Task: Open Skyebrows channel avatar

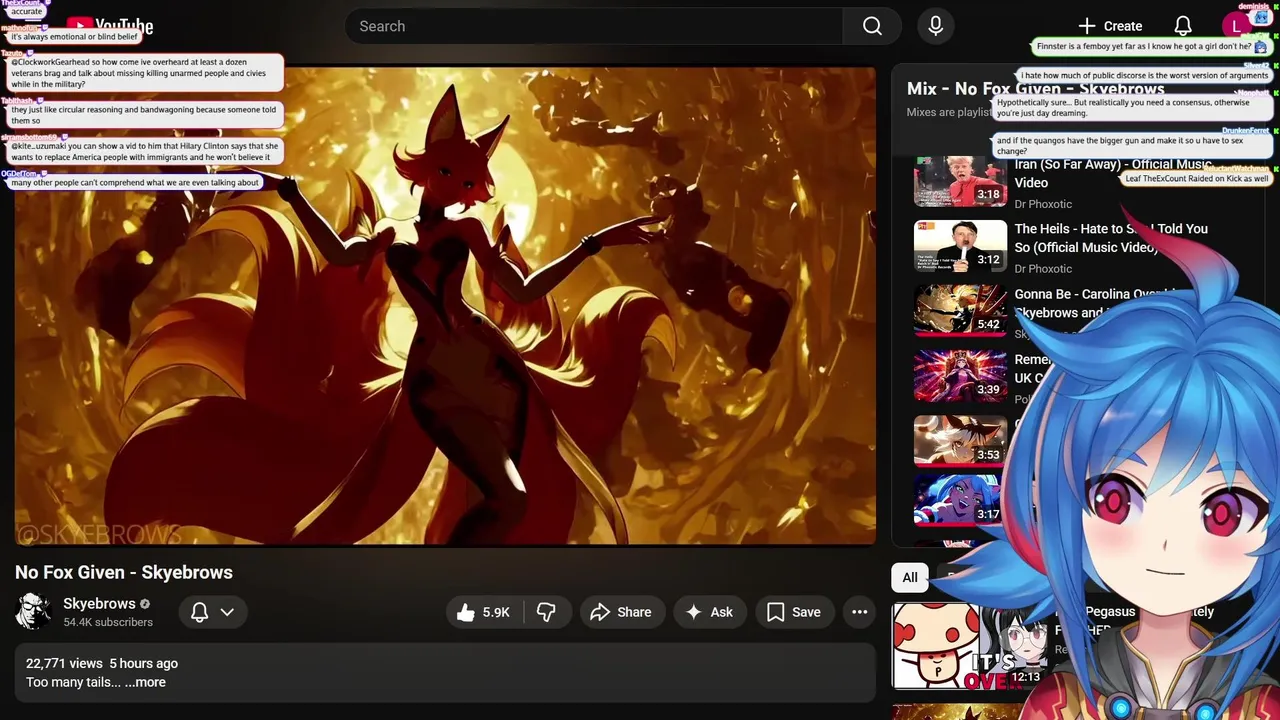Action: coord(33,611)
